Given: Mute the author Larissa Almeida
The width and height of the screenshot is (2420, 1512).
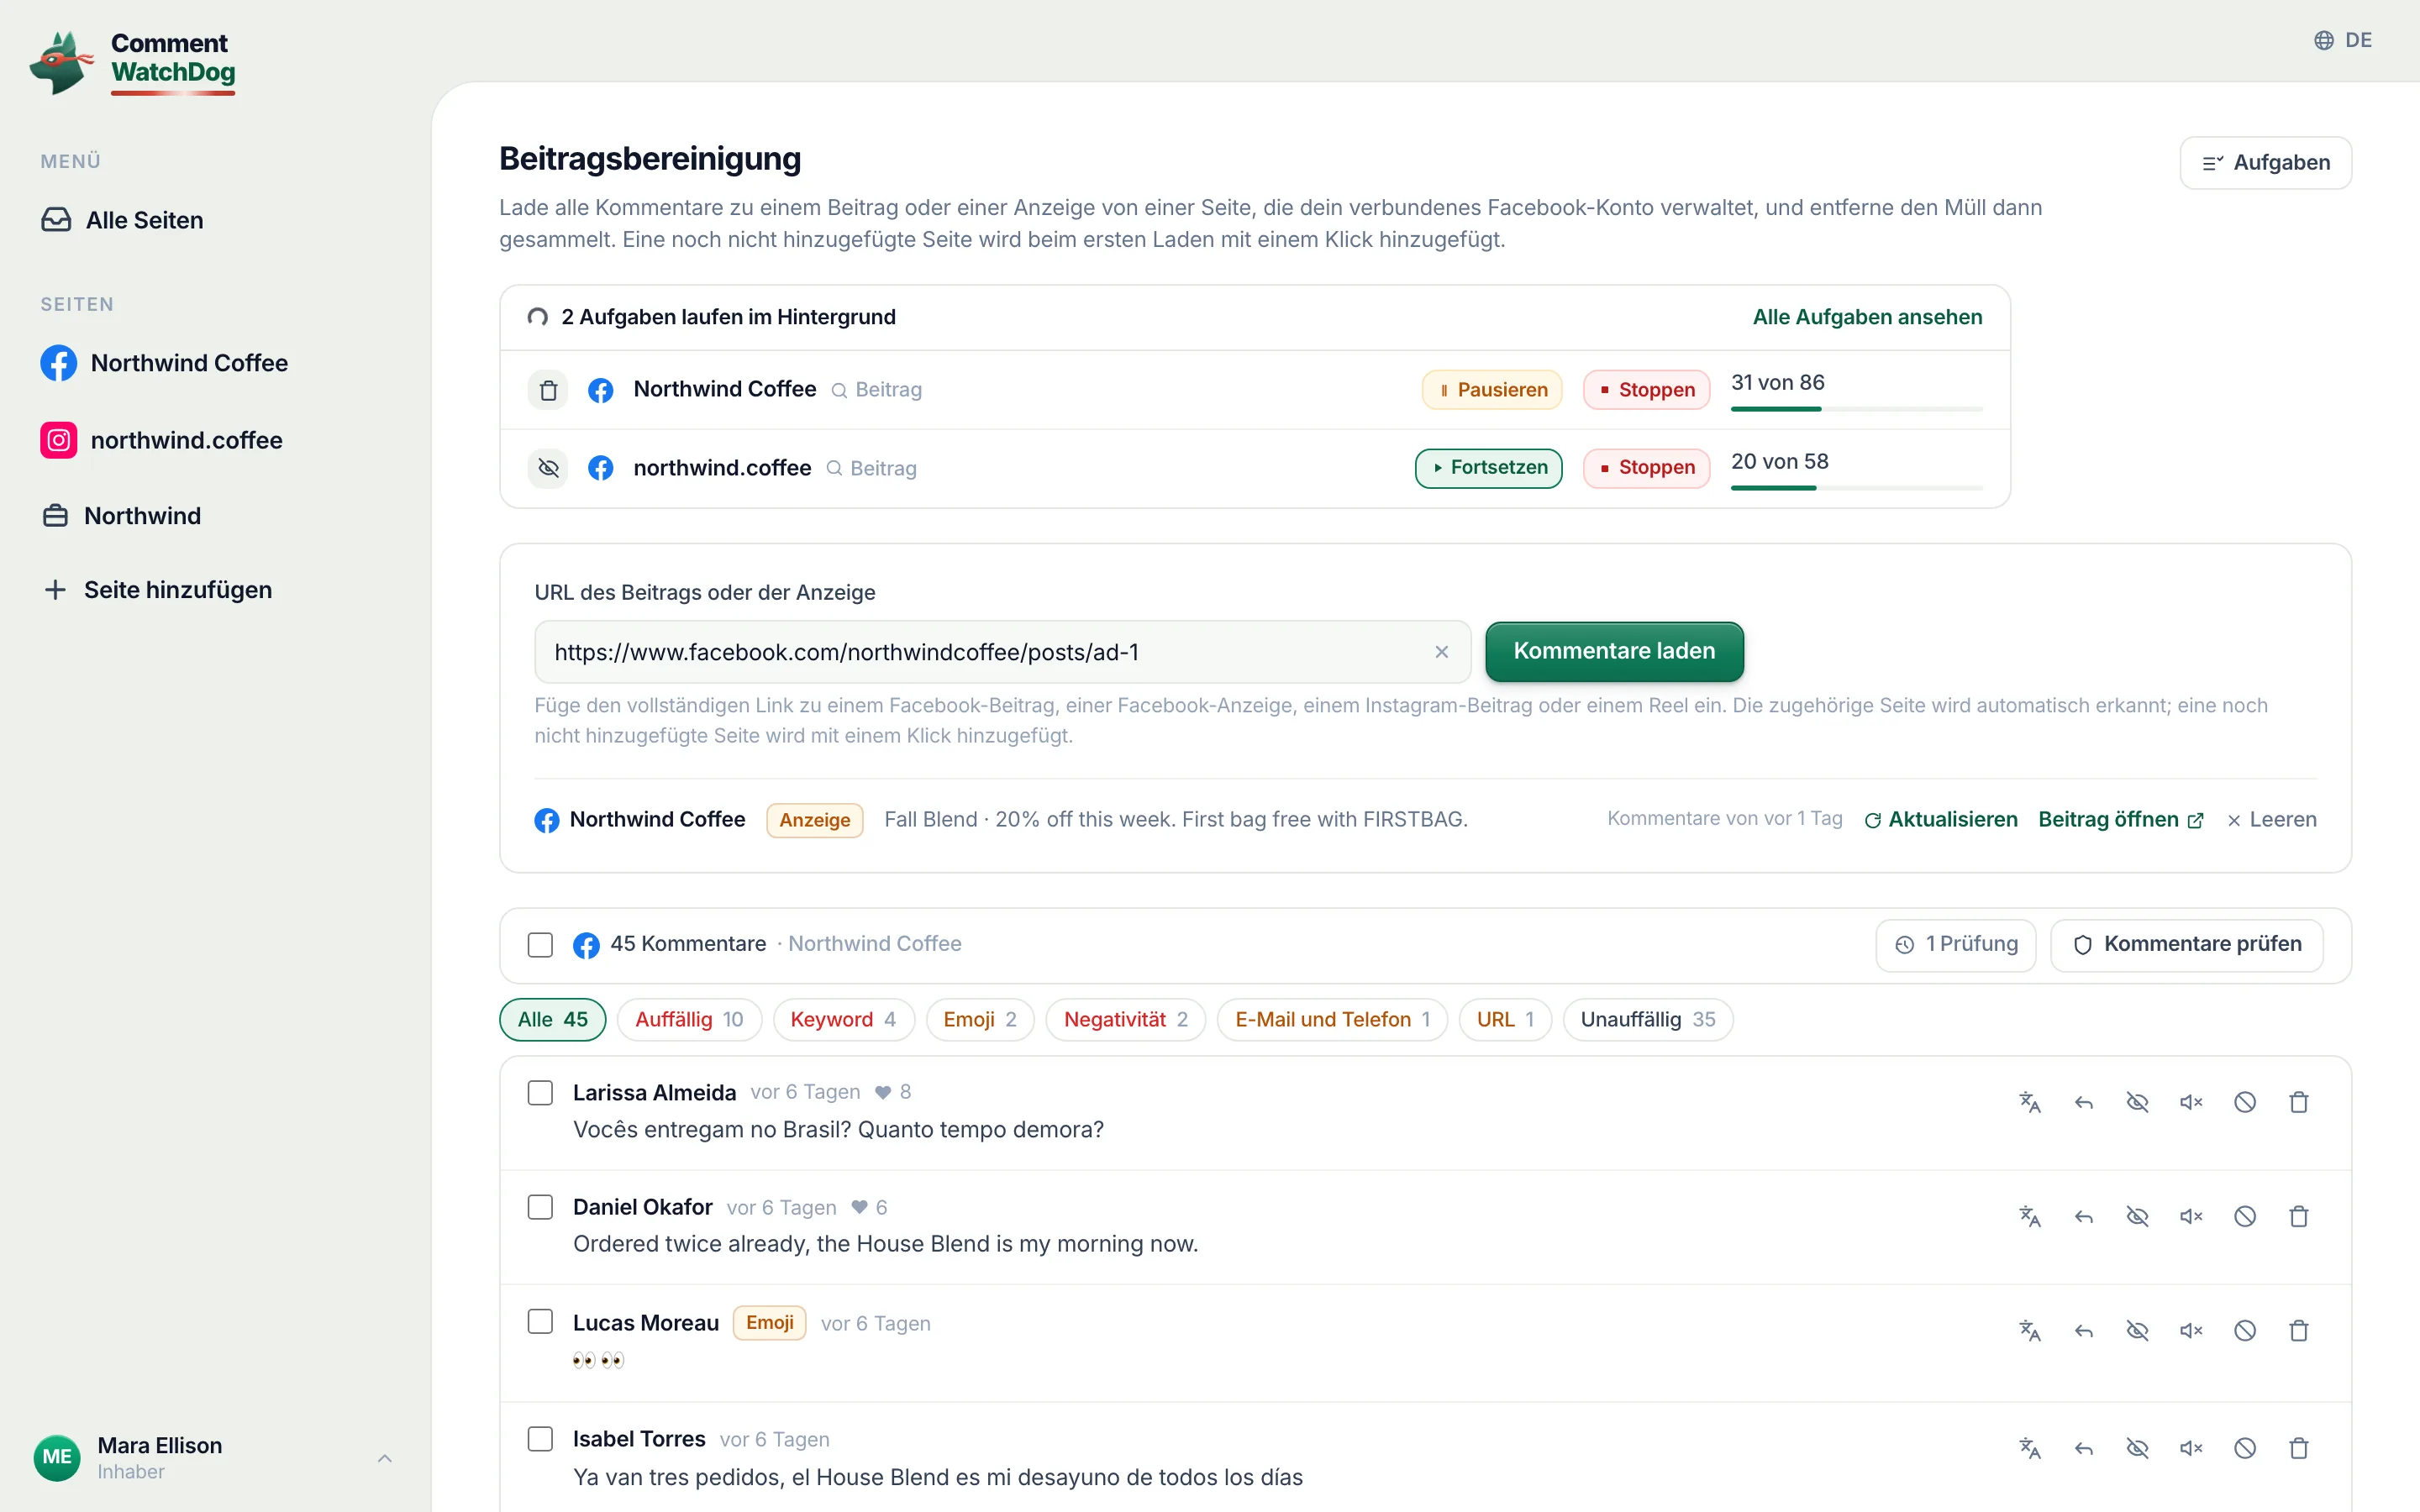Looking at the screenshot, I should (2191, 1102).
